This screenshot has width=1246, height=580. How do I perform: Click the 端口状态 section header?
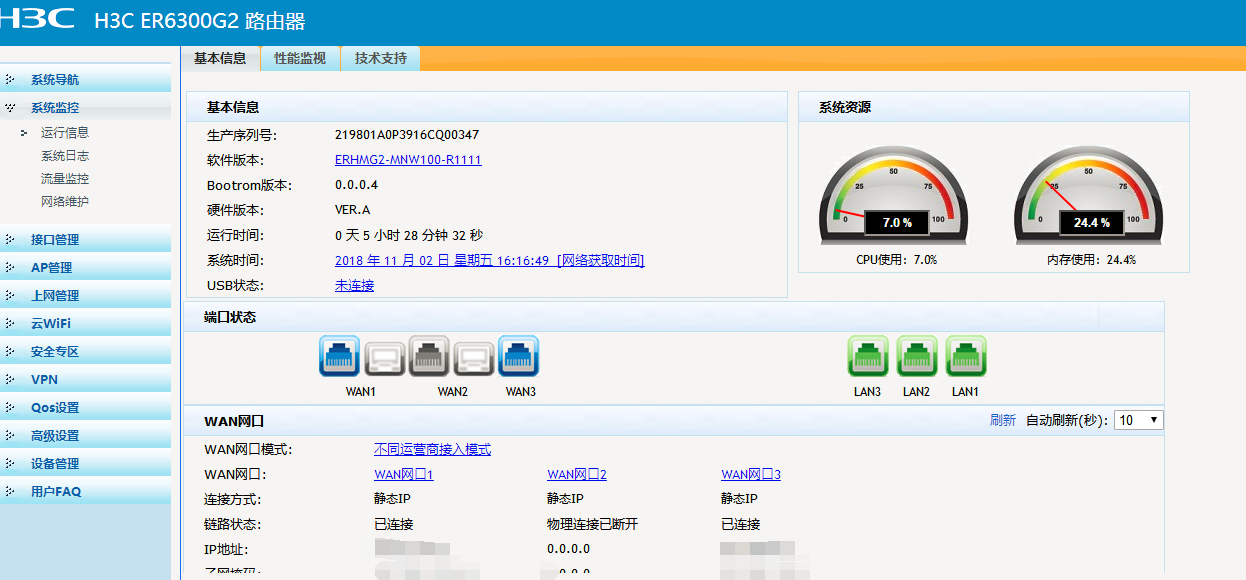tap(675, 317)
